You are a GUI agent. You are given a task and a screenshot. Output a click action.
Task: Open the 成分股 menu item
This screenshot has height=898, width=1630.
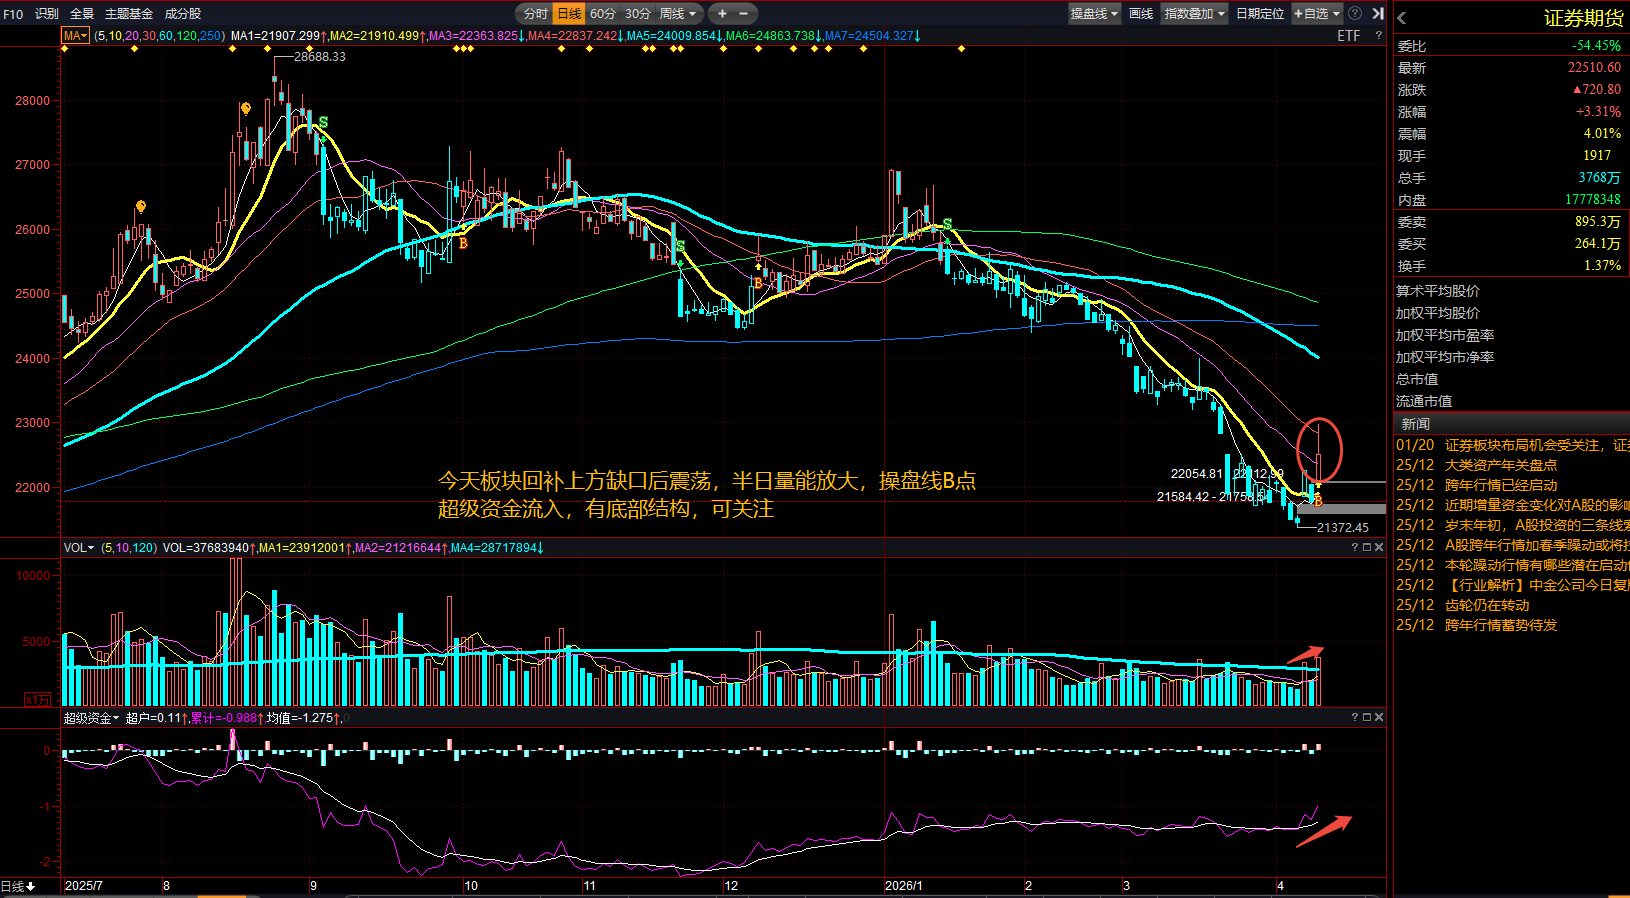click(183, 14)
